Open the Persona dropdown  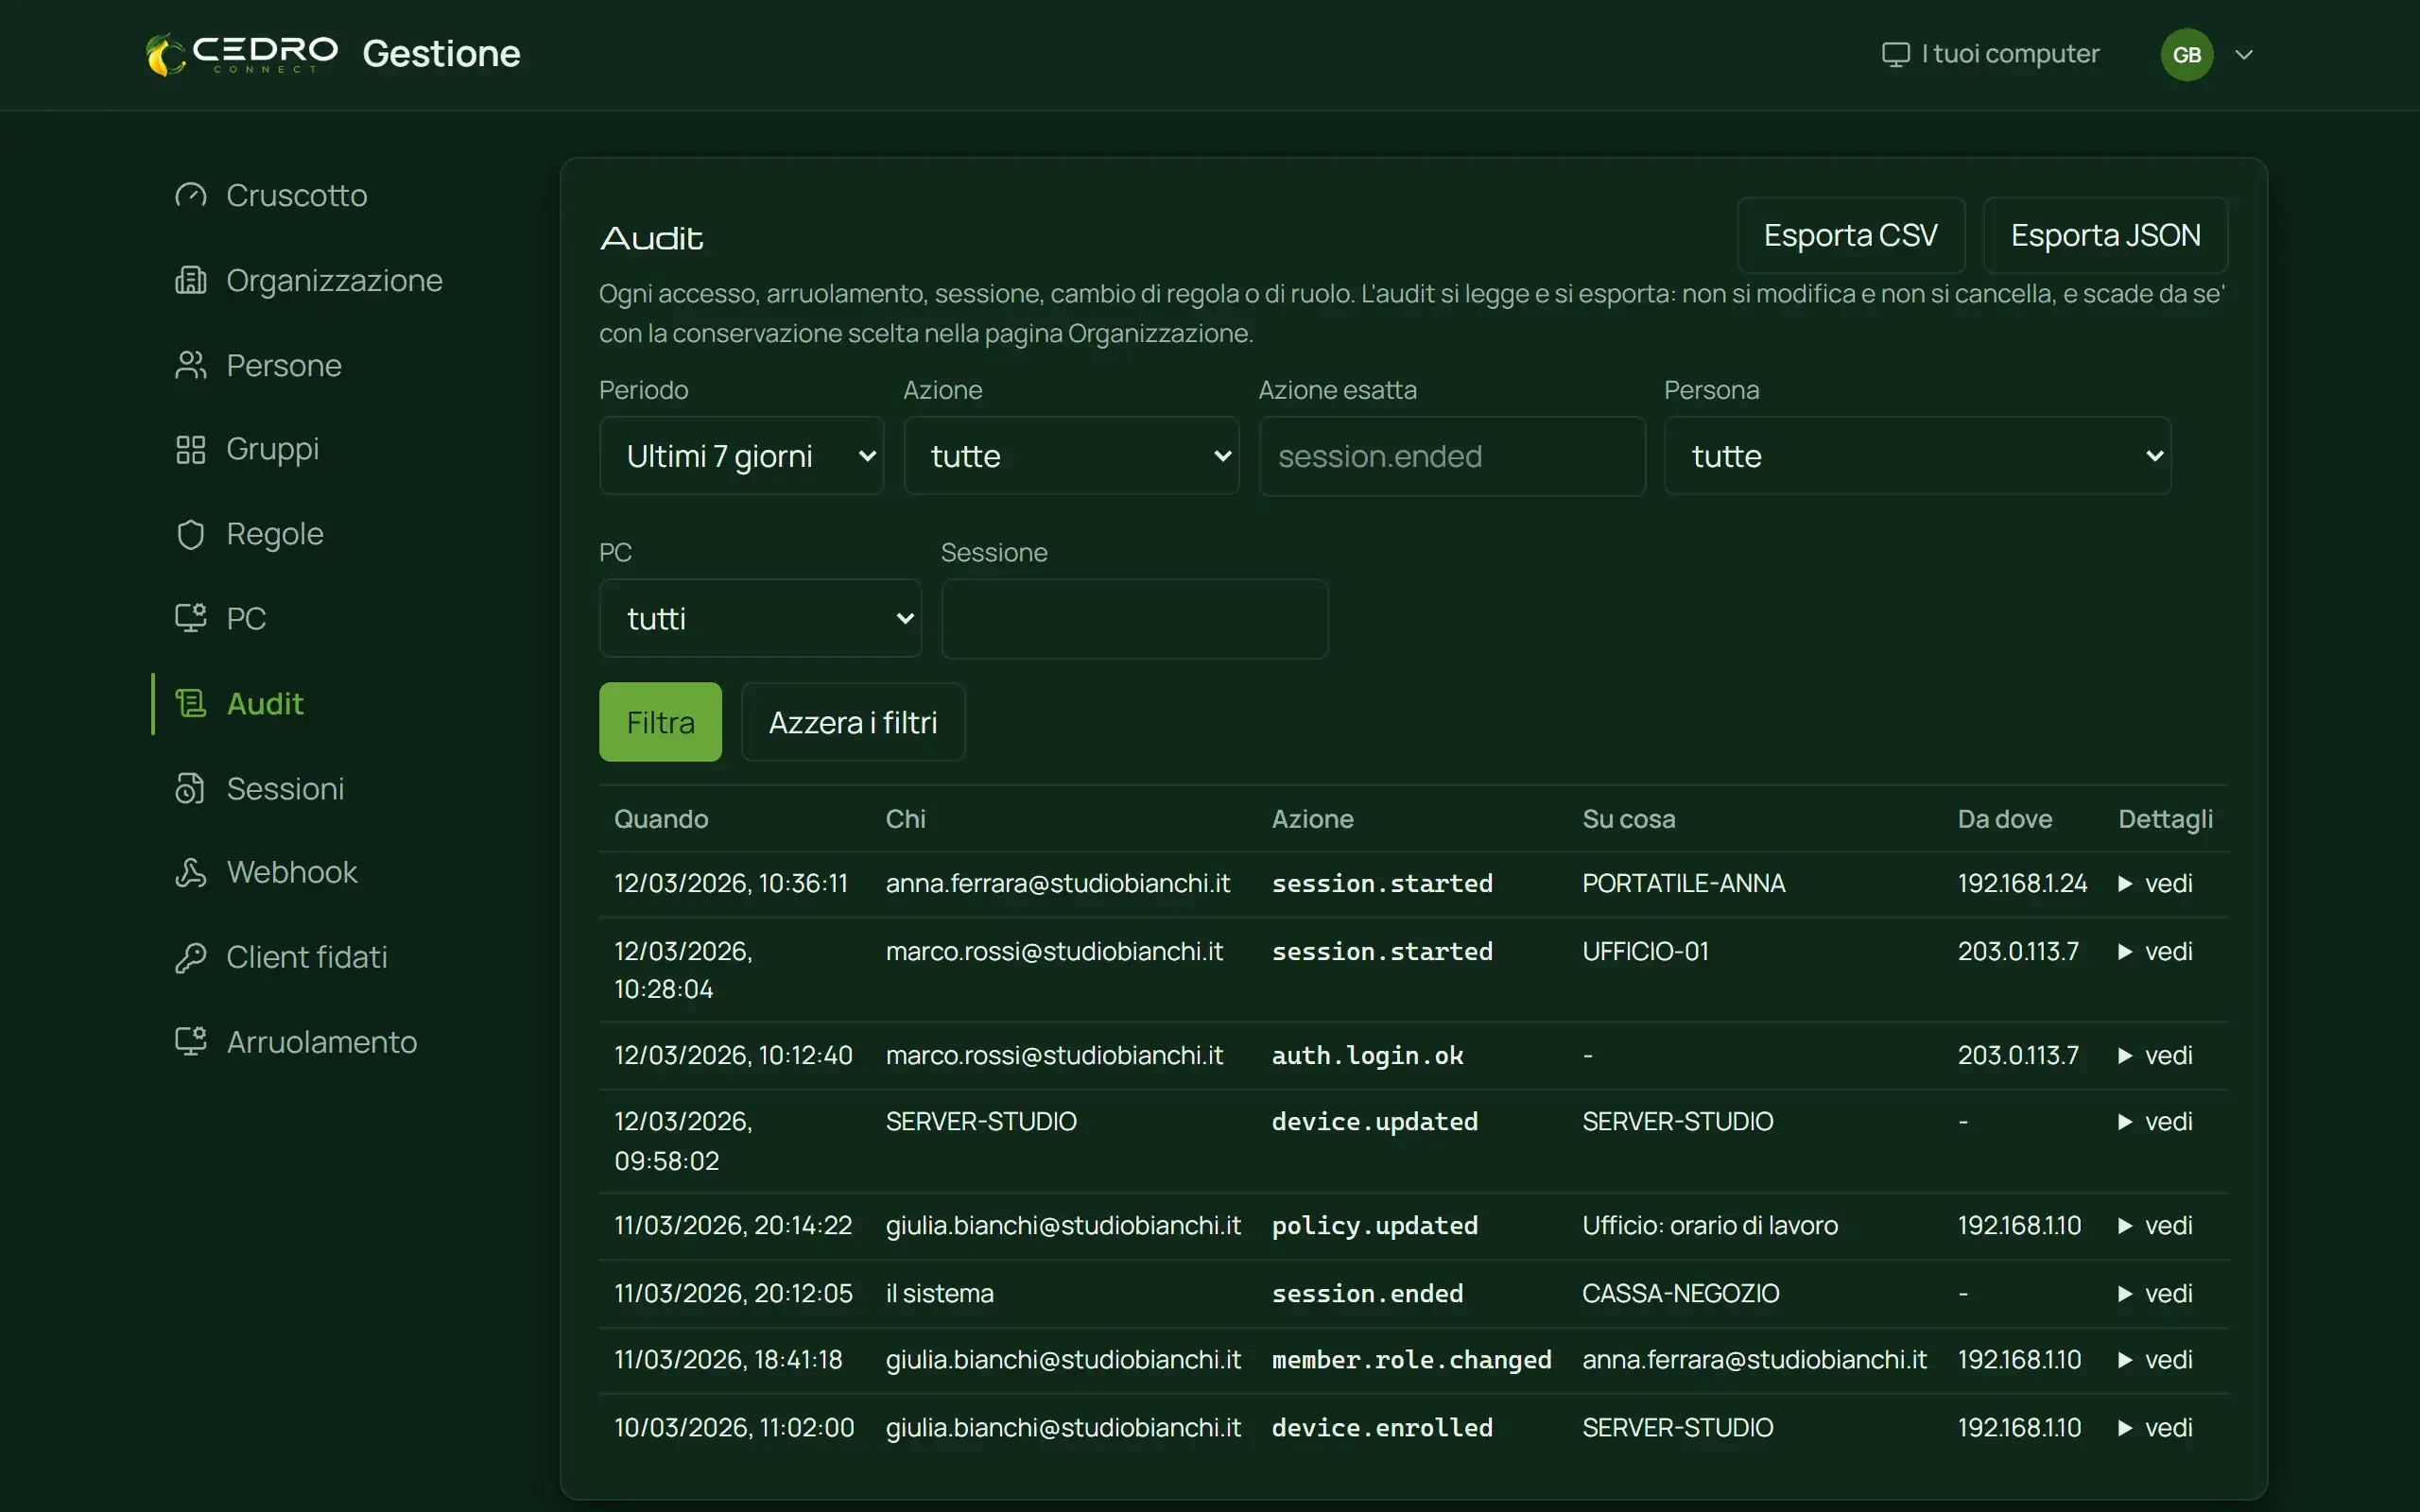pos(1917,456)
